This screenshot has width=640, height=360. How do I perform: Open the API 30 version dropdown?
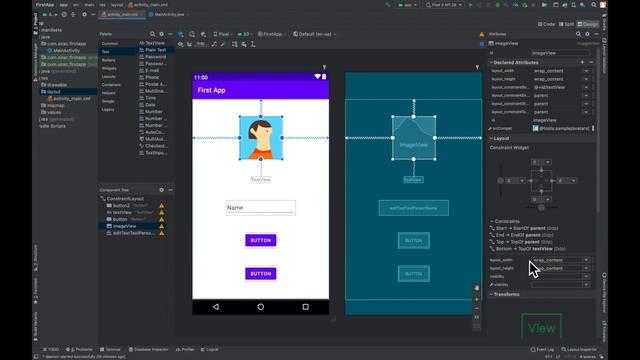click(x=244, y=34)
